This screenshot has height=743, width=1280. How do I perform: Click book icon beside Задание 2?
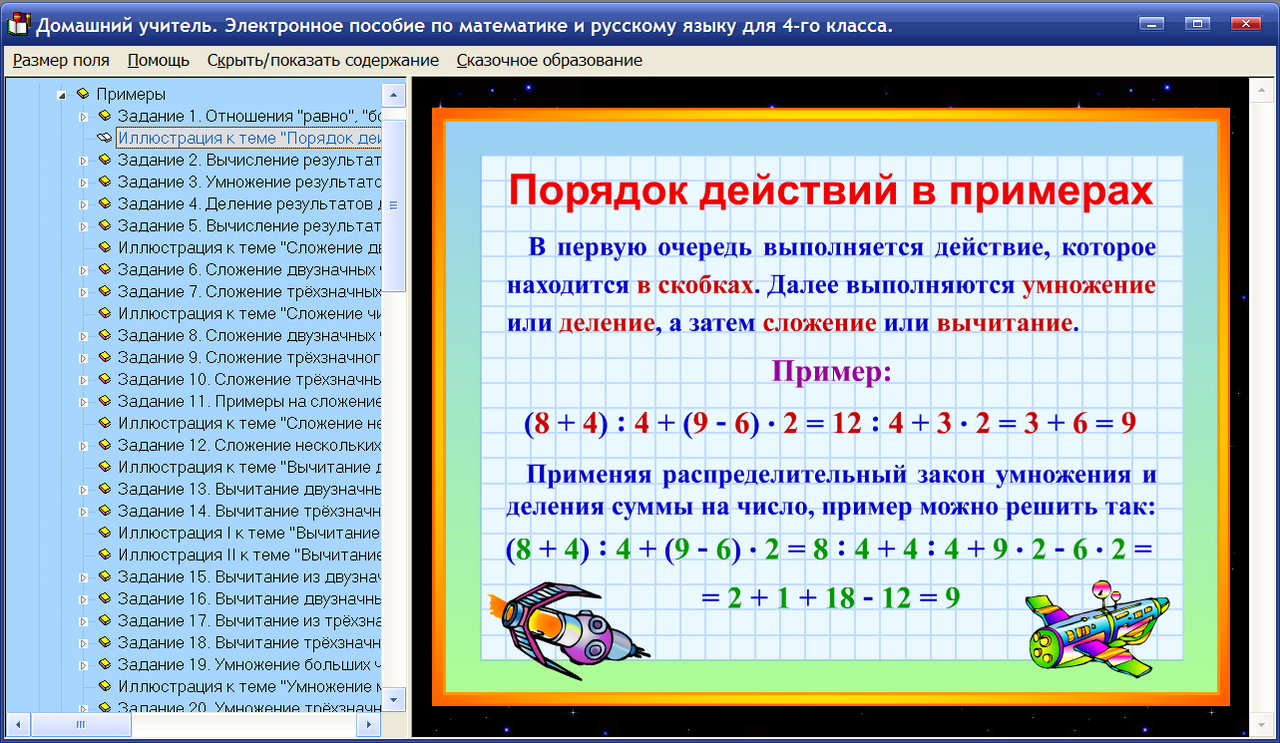104,160
